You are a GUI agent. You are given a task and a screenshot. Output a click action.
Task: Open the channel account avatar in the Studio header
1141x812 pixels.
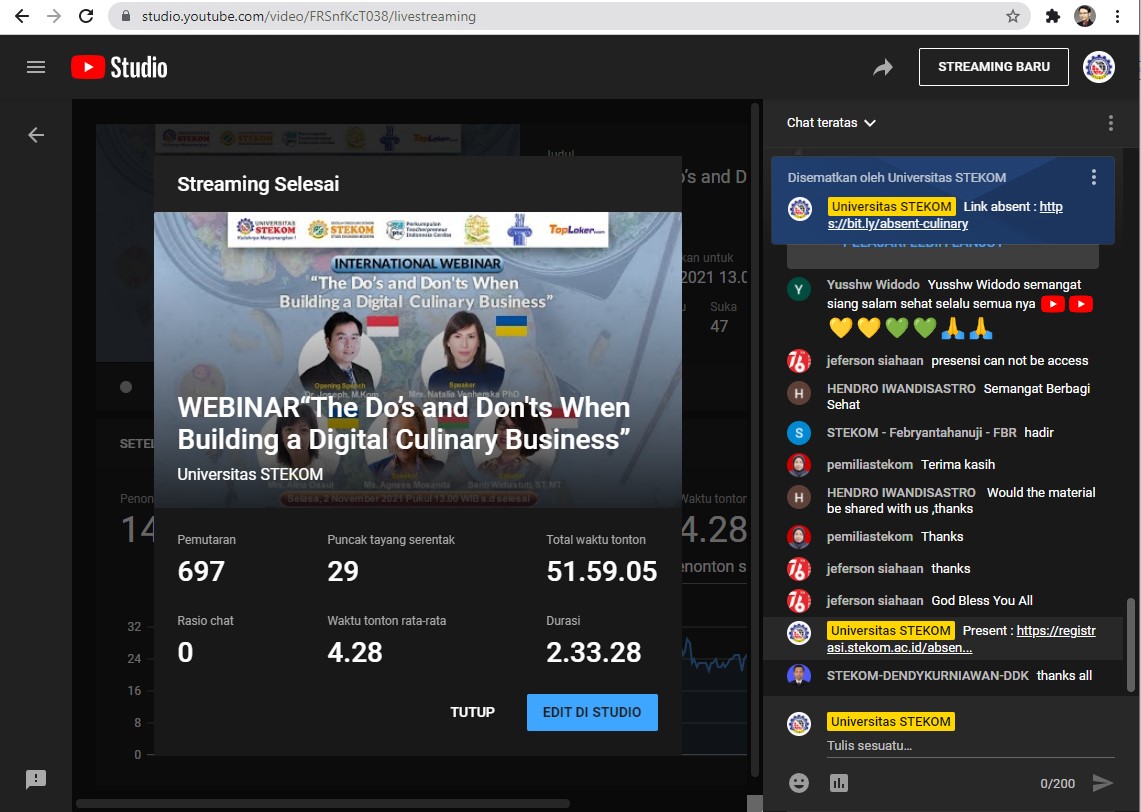[x=1099, y=67]
